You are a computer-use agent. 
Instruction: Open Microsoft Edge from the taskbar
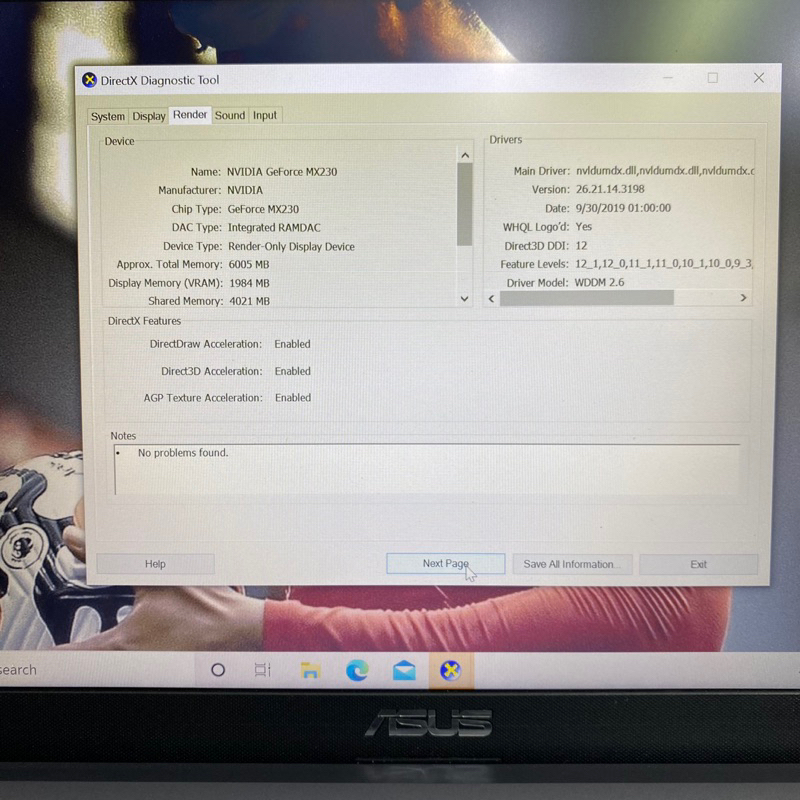pos(357,670)
